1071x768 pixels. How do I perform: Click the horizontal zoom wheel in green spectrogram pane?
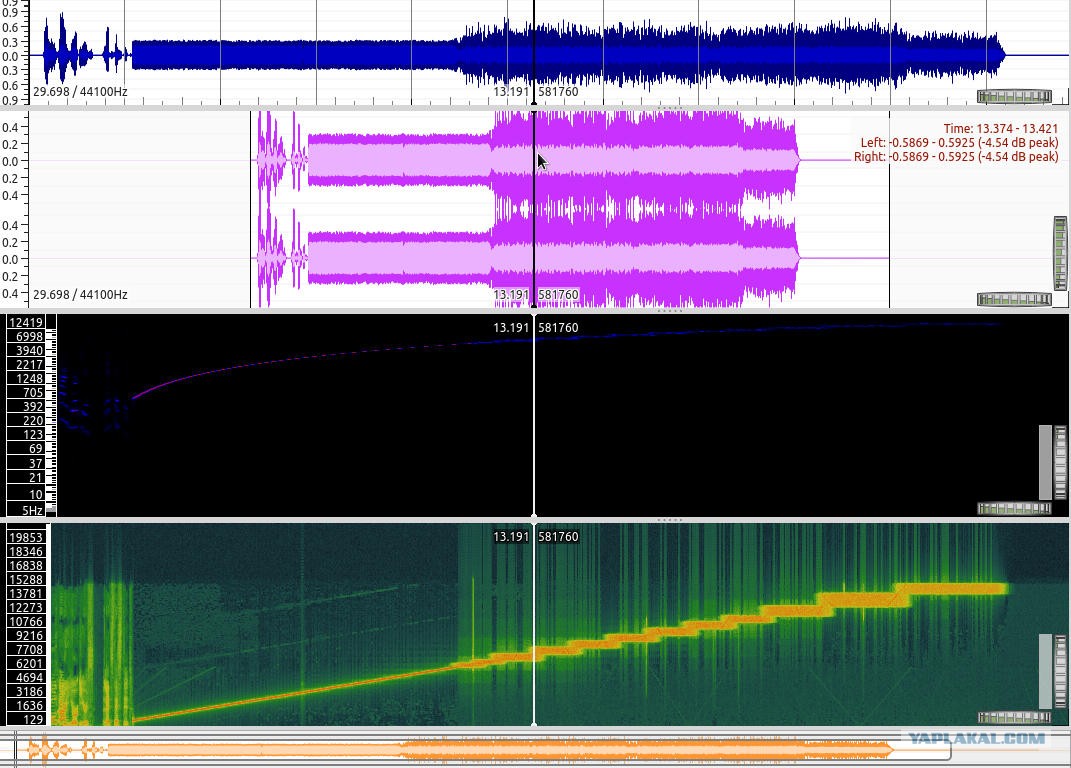coord(1014,717)
